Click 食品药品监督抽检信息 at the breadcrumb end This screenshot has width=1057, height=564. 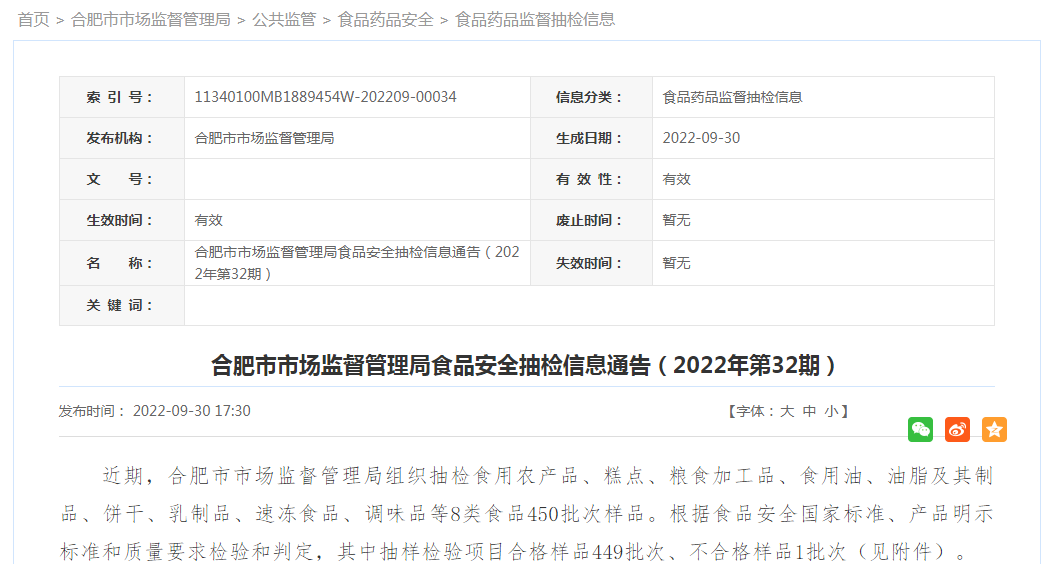(535, 19)
